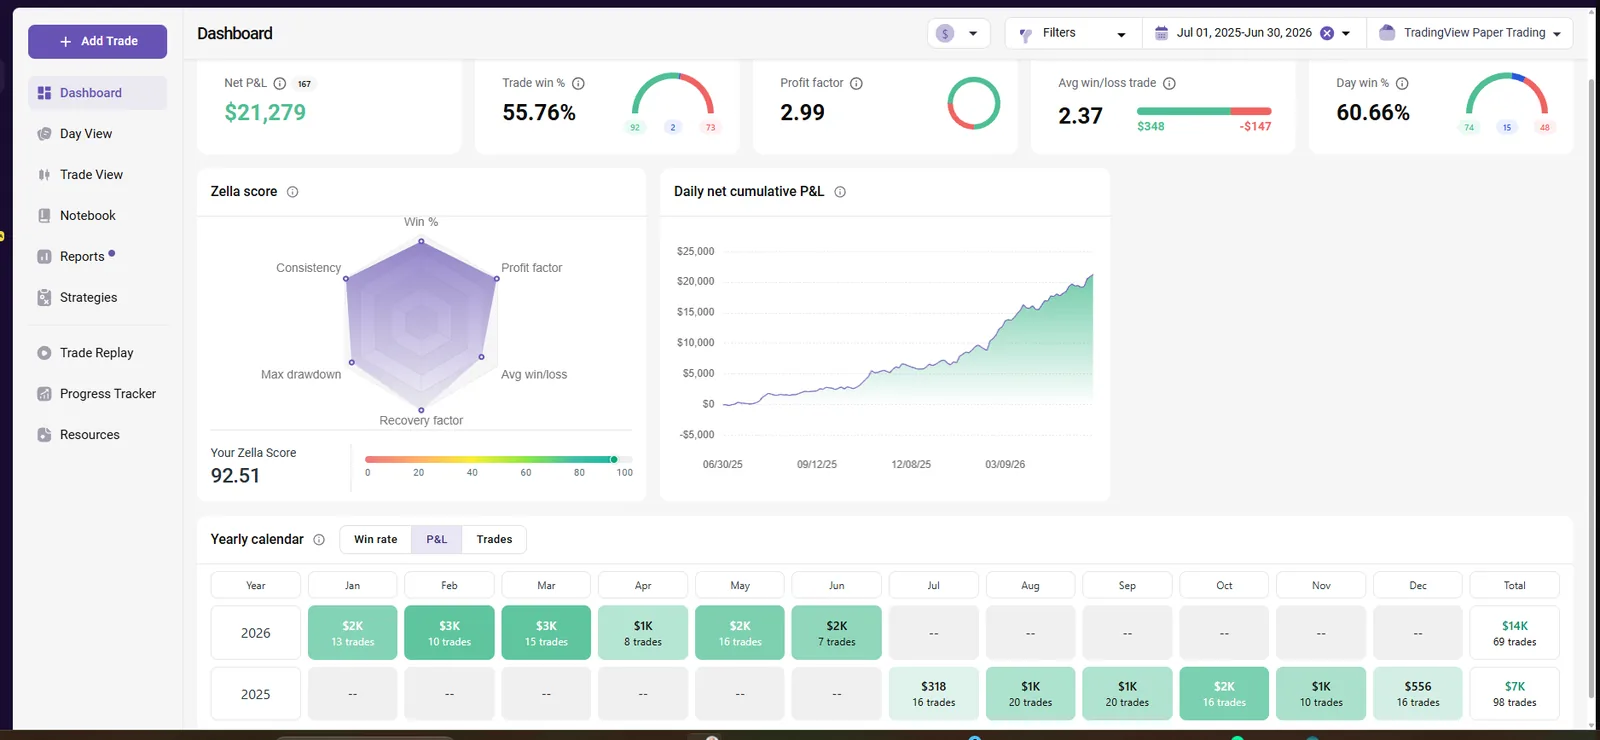Open the Dashboard sidebar item
The image size is (1600, 740).
point(97,93)
